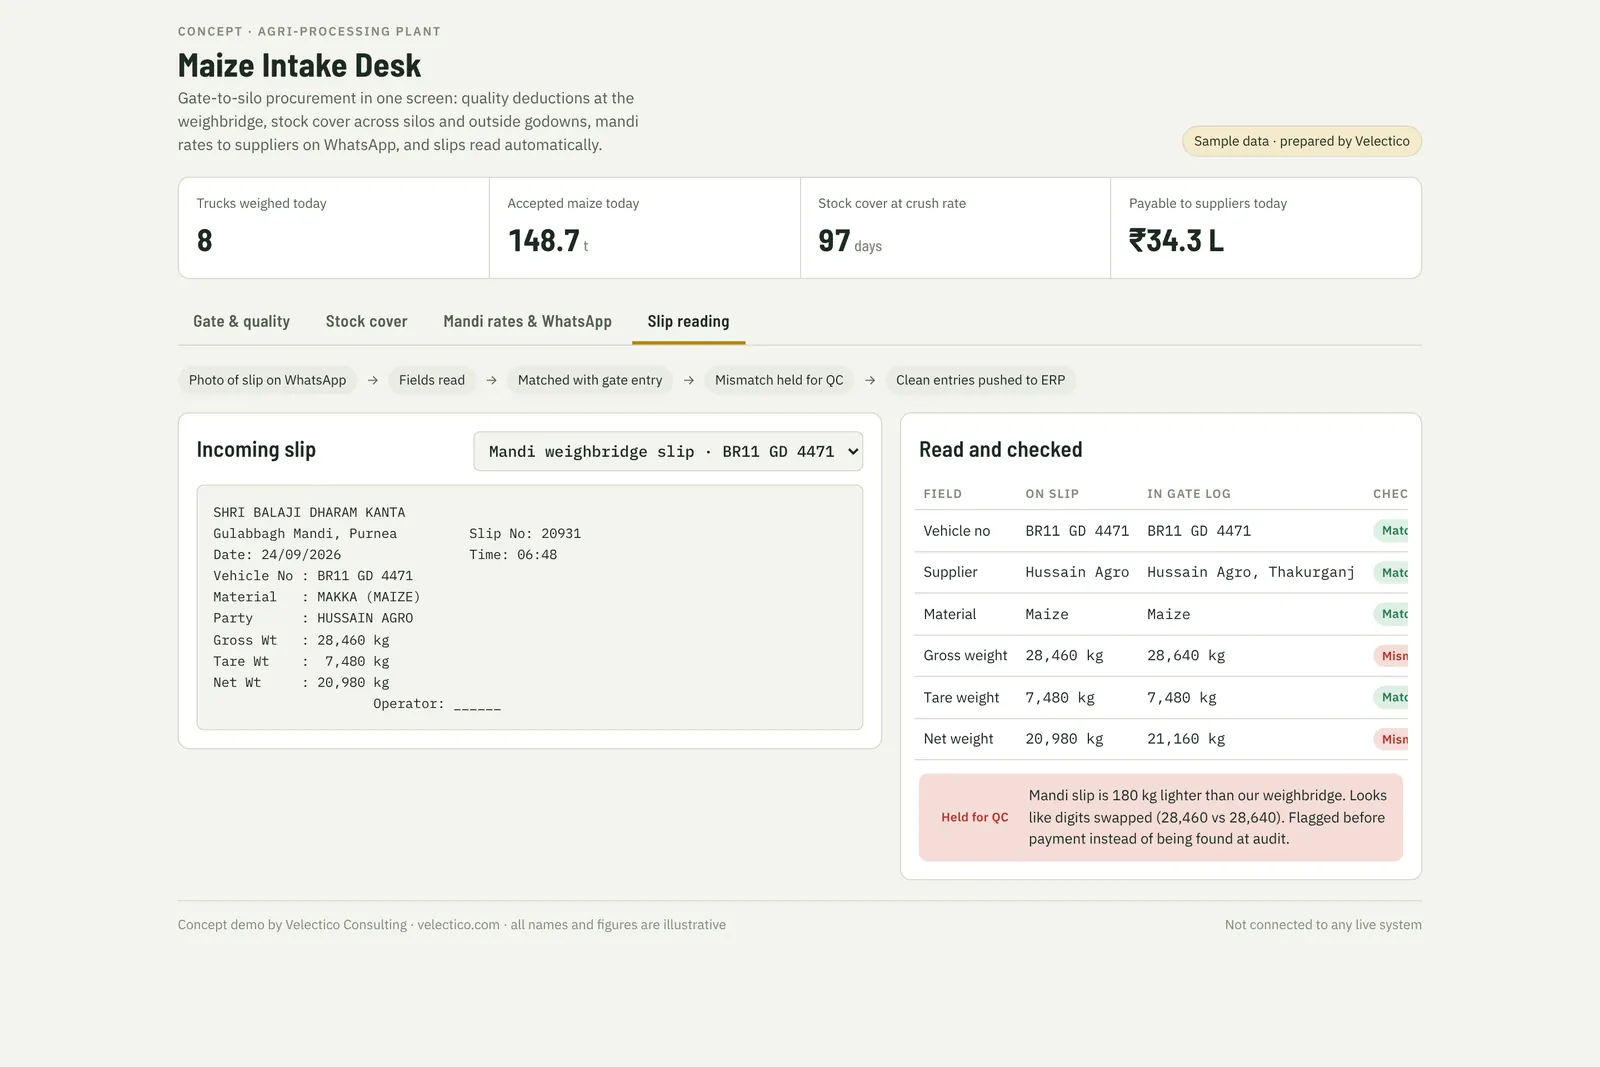Click the Operator signature line on slip
Screen dimensions: 1600x1067
click(x=437, y=704)
